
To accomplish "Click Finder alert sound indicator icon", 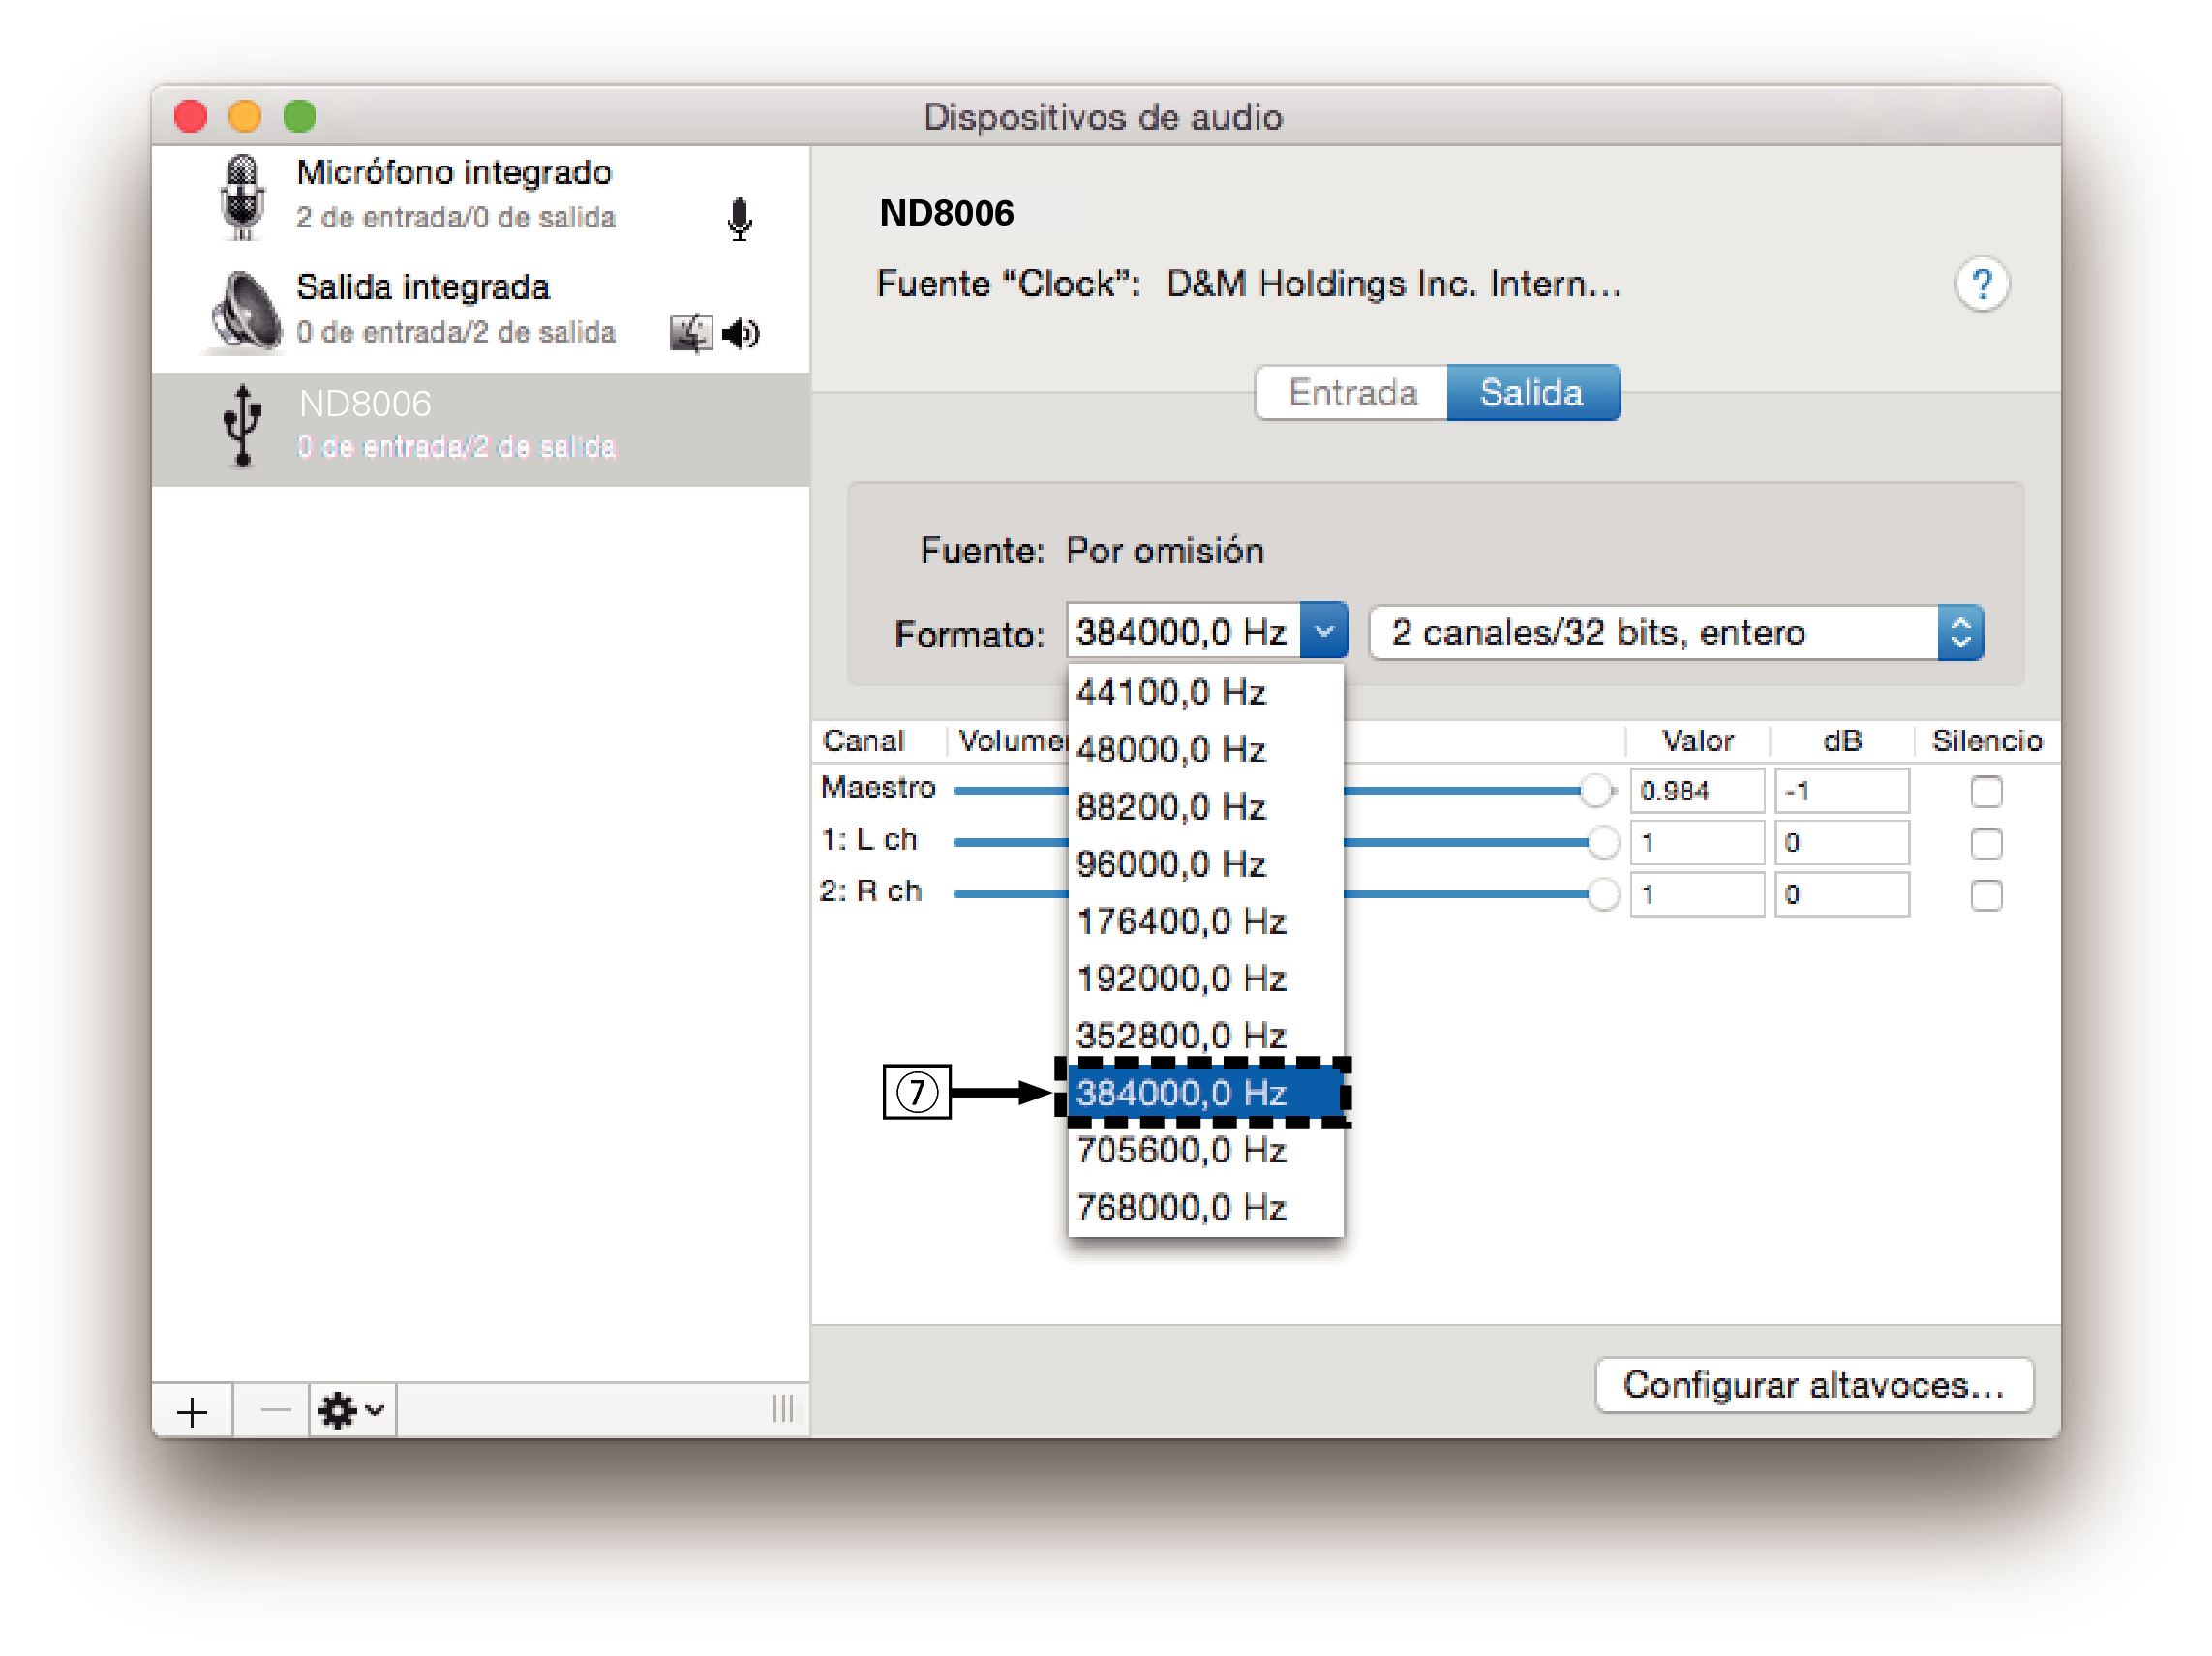I will [690, 333].
